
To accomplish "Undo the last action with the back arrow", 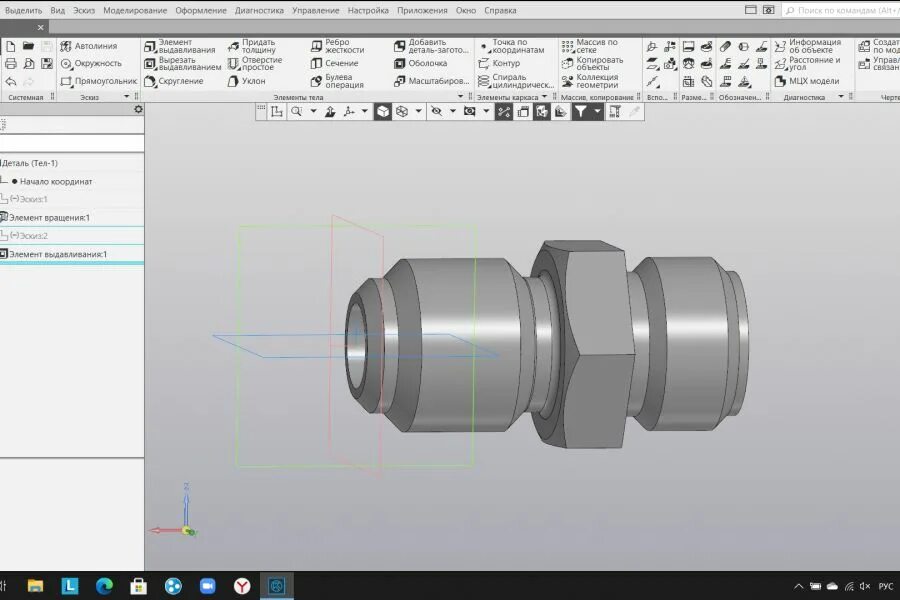I will point(10,82).
